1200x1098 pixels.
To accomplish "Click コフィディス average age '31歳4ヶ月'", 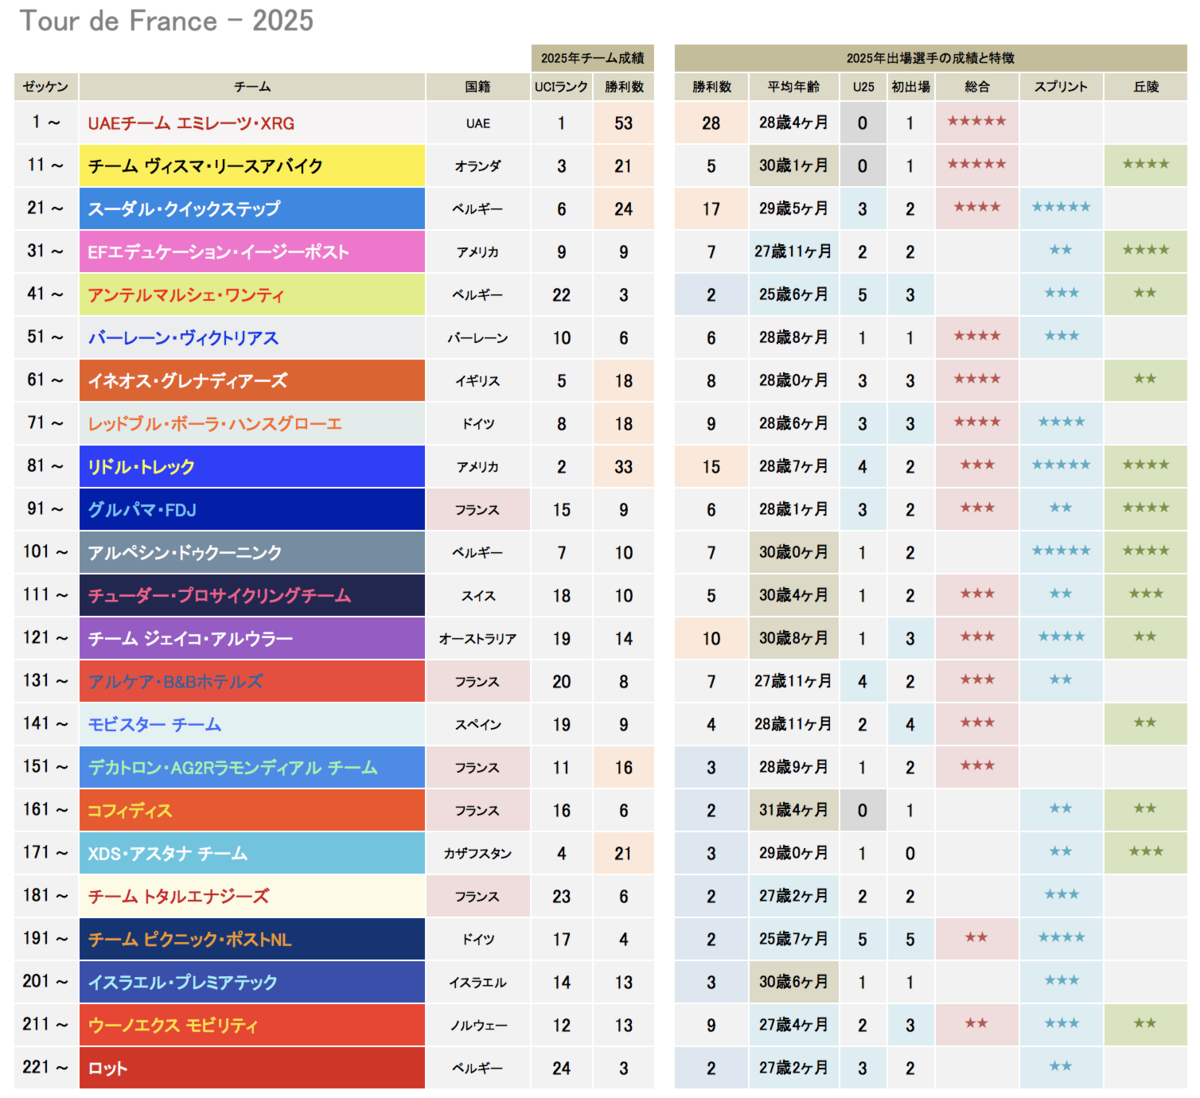I will [793, 811].
